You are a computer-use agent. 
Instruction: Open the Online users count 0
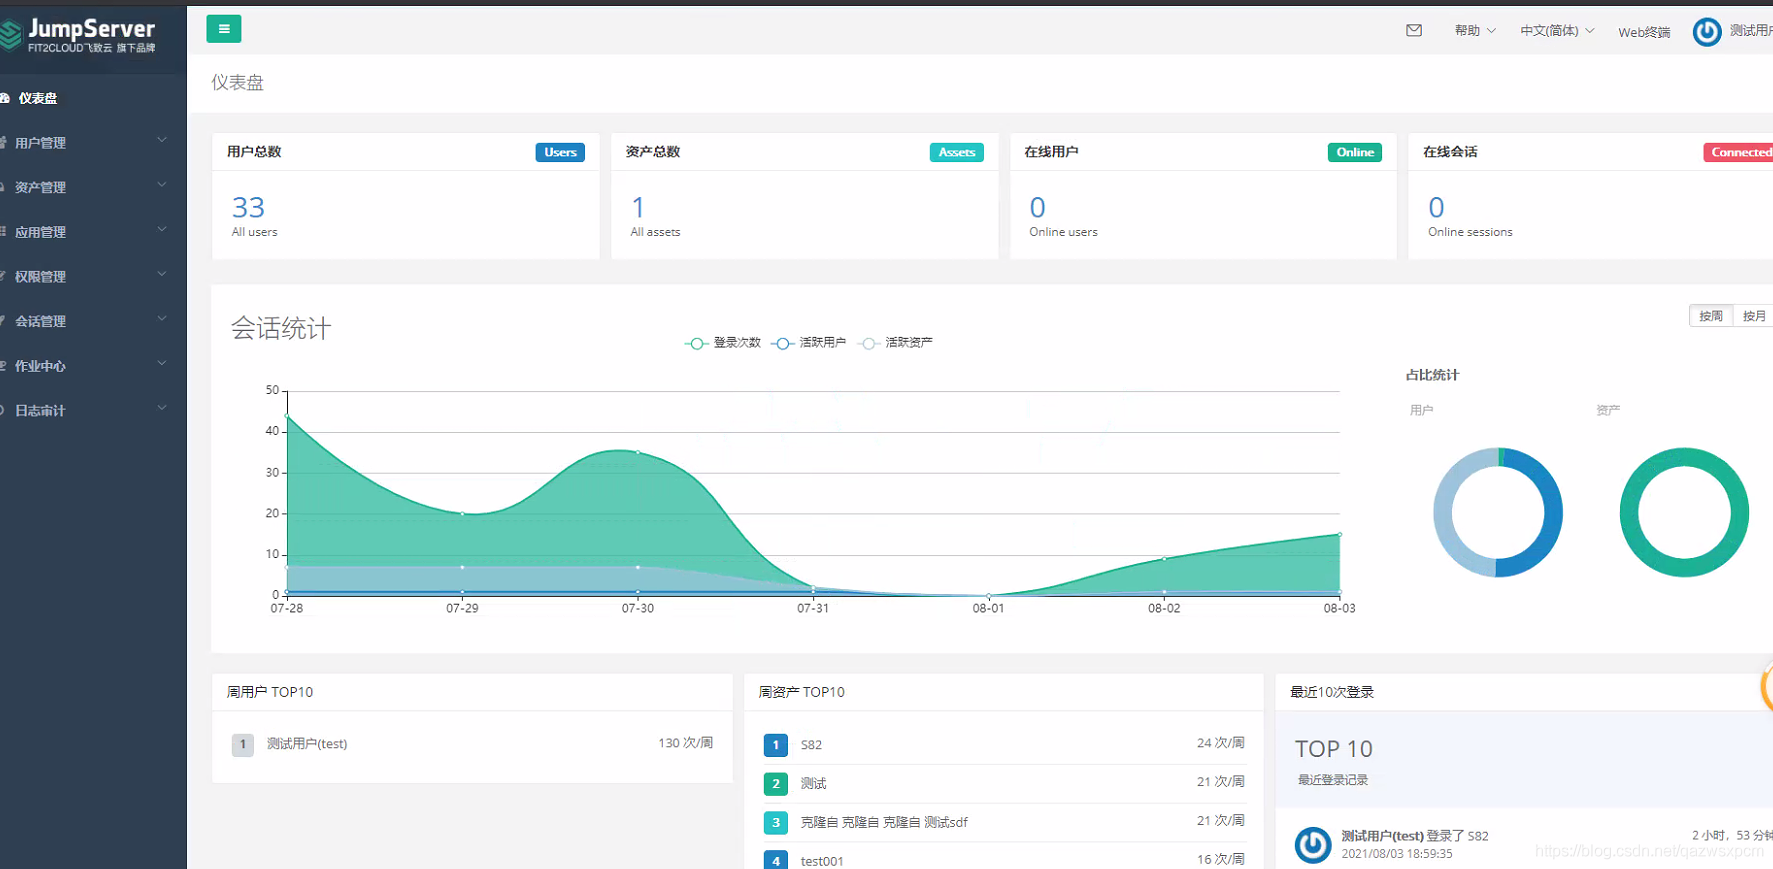pos(1037,207)
